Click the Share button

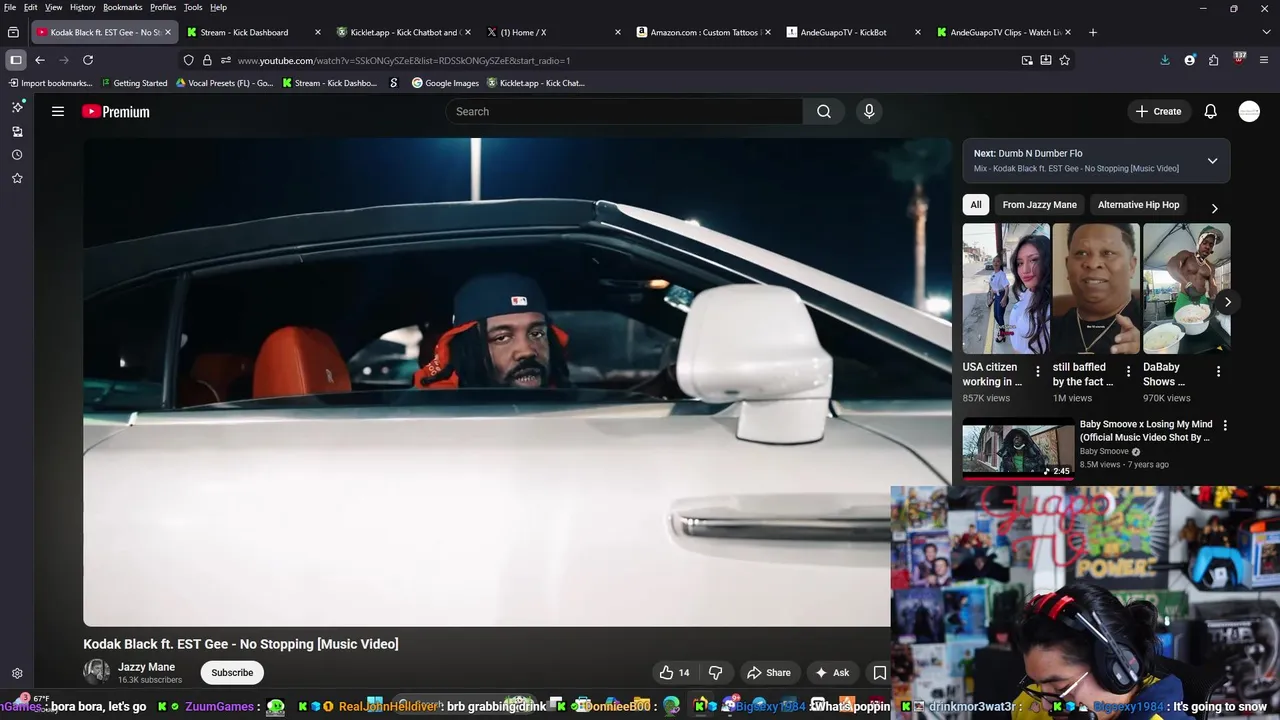click(x=769, y=673)
